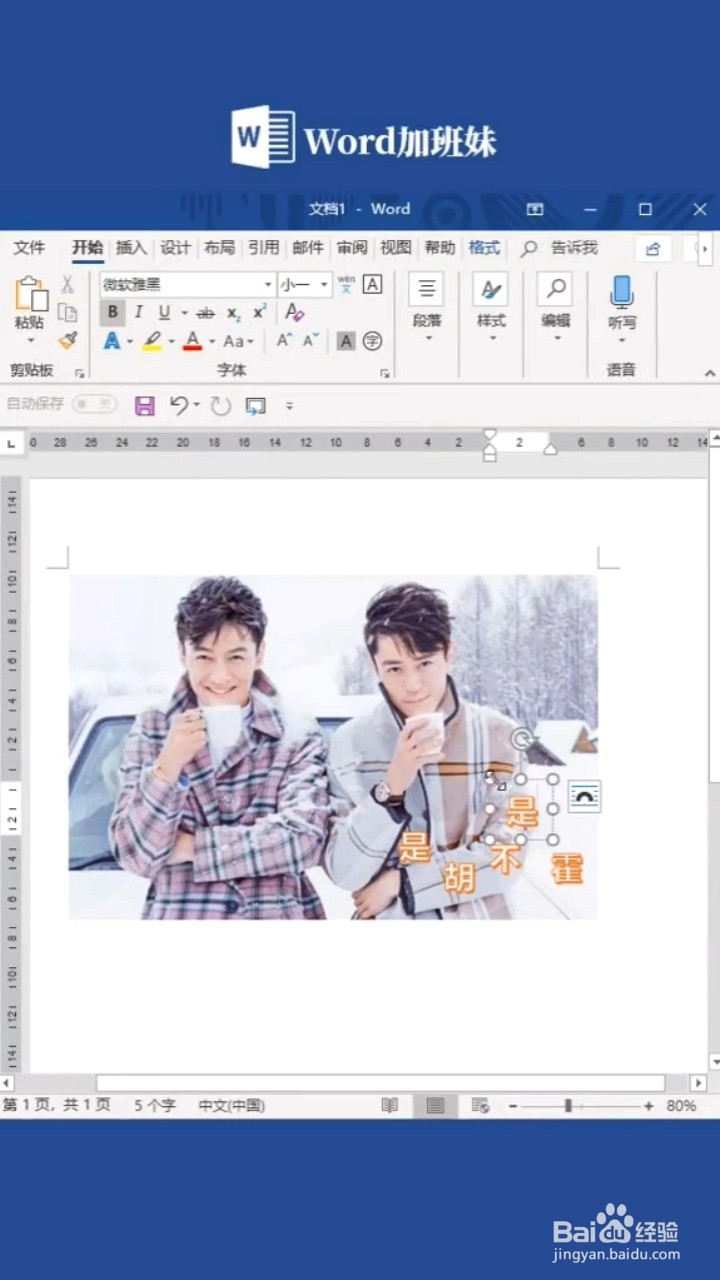Image resolution: width=720 pixels, height=1280 pixels.
Task: Click the Undo arrow
Action: click(179, 405)
